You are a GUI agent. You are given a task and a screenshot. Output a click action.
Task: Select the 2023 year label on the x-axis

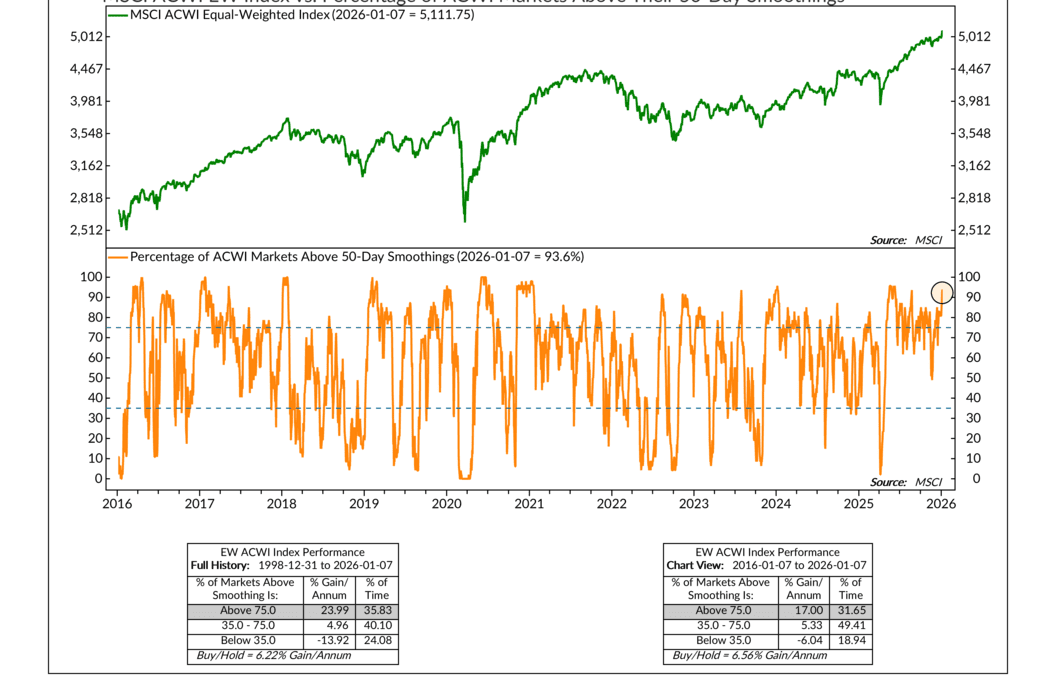(x=693, y=504)
